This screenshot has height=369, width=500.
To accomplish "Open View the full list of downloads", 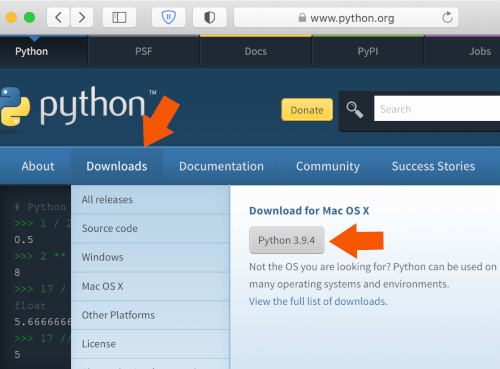I will [x=317, y=301].
